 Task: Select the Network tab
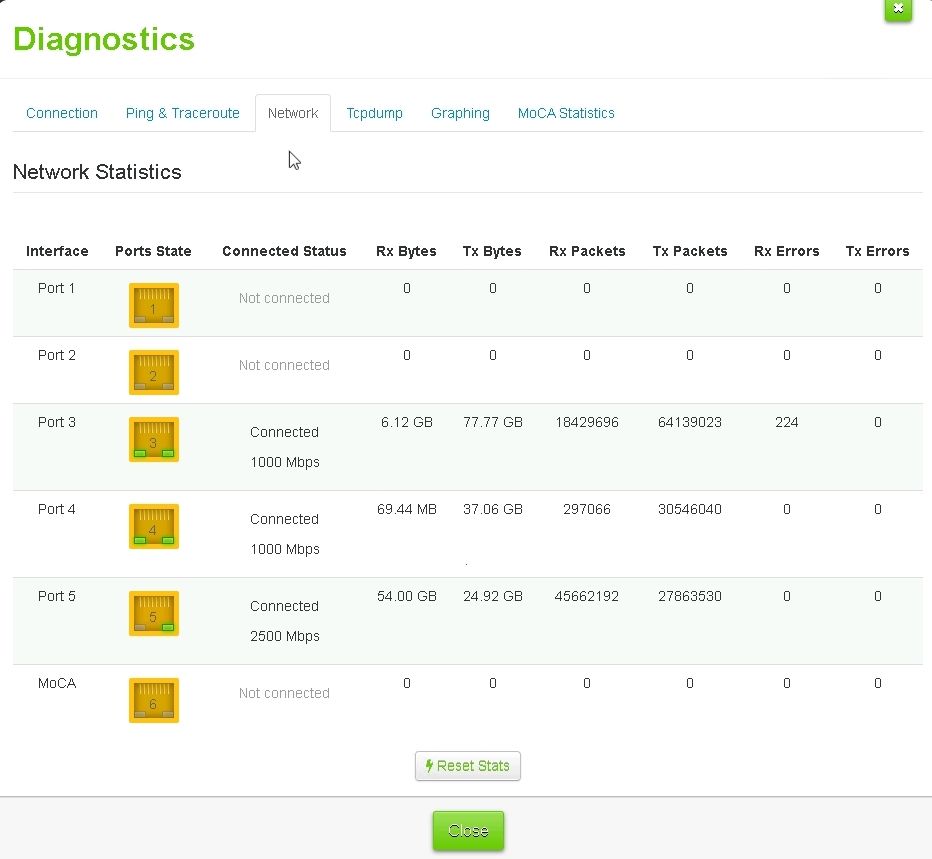(293, 113)
